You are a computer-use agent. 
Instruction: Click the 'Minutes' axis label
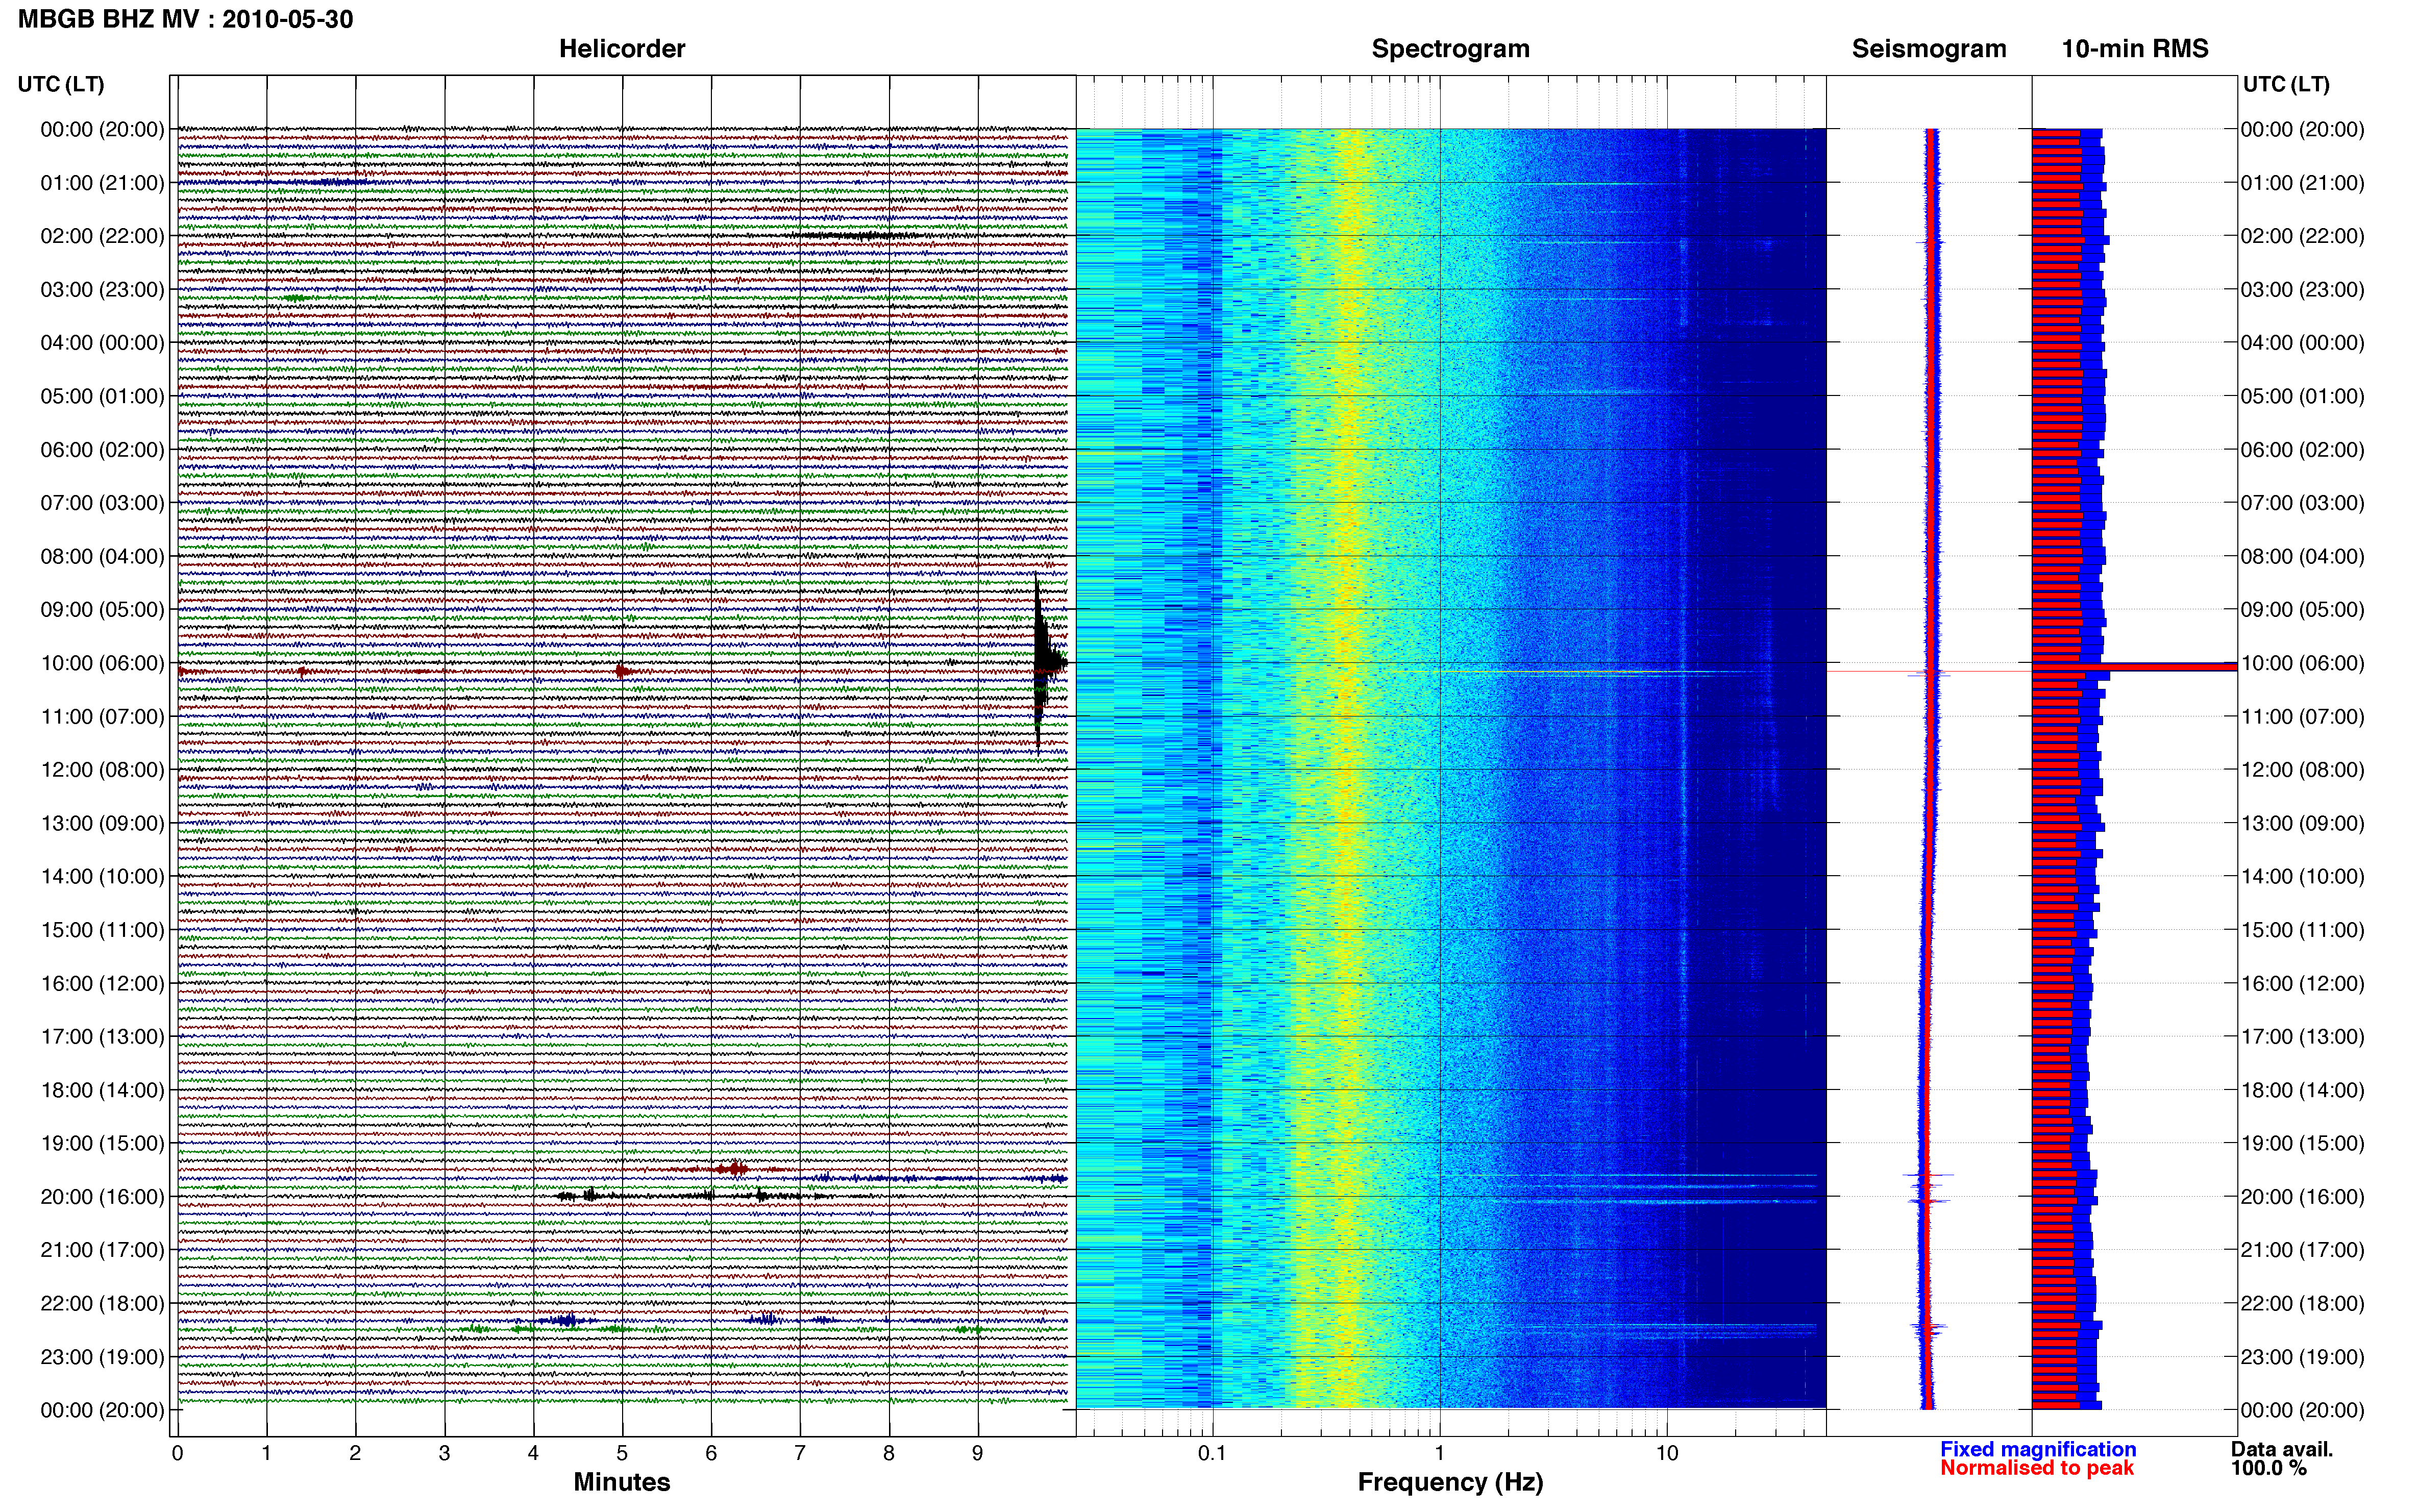click(x=622, y=1482)
